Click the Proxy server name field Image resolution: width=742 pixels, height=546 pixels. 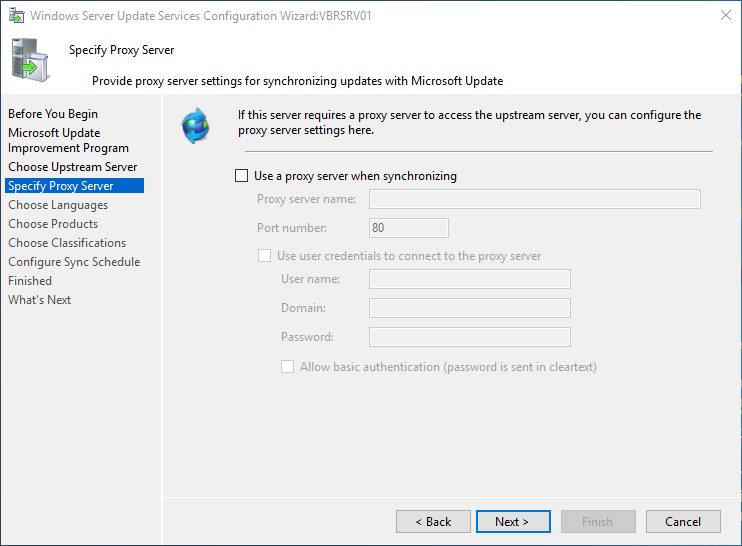click(534, 199)
